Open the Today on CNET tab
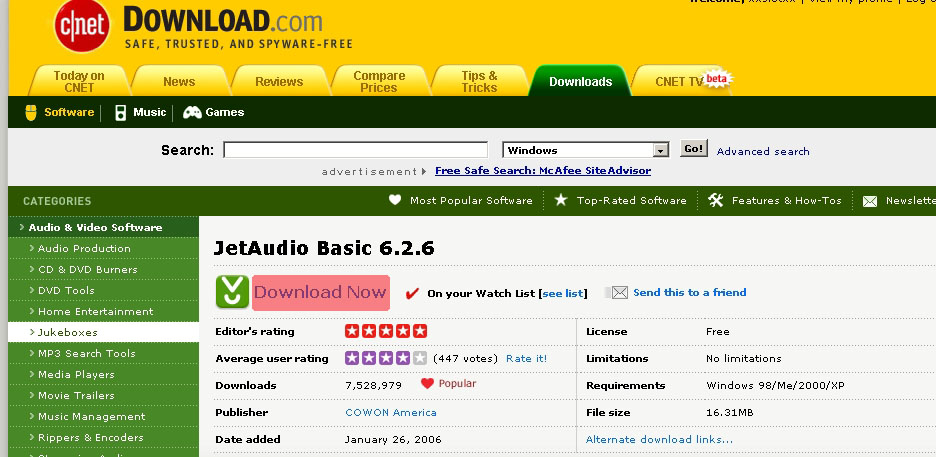936x457 pixels. [x=79, y=81]
